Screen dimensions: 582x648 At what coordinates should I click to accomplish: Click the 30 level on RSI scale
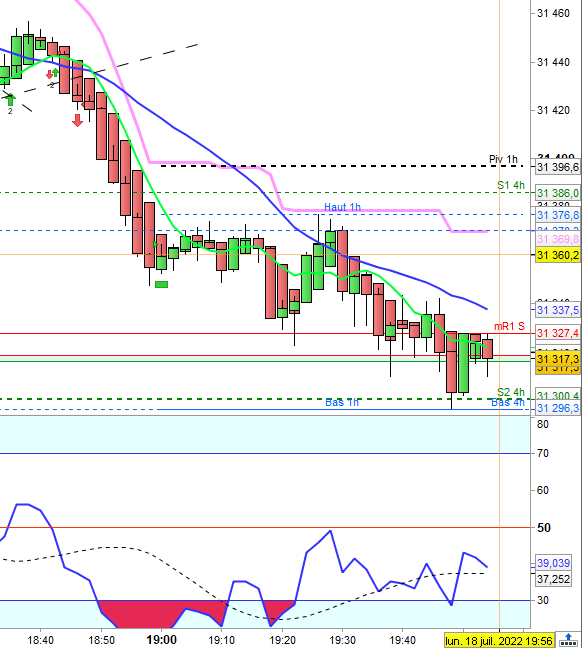543,600
